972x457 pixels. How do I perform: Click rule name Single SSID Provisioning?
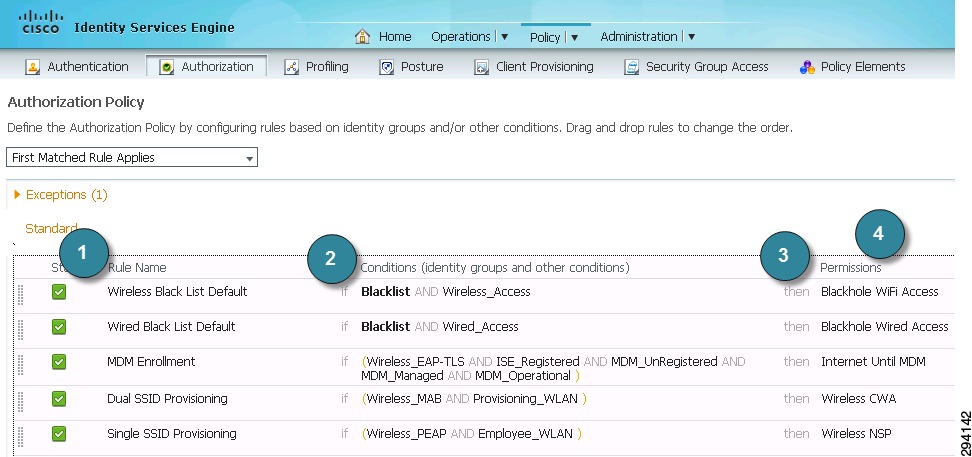[x=172, y=433]
